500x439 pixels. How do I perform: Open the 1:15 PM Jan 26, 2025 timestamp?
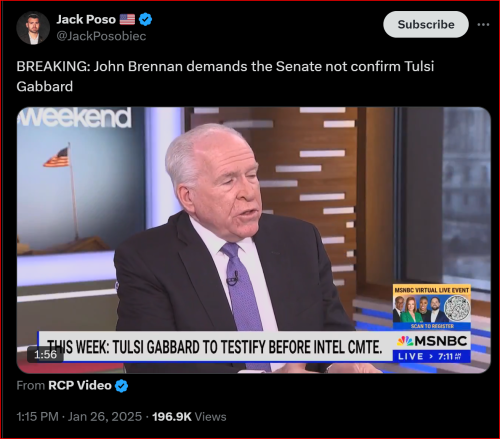(79, 417)
